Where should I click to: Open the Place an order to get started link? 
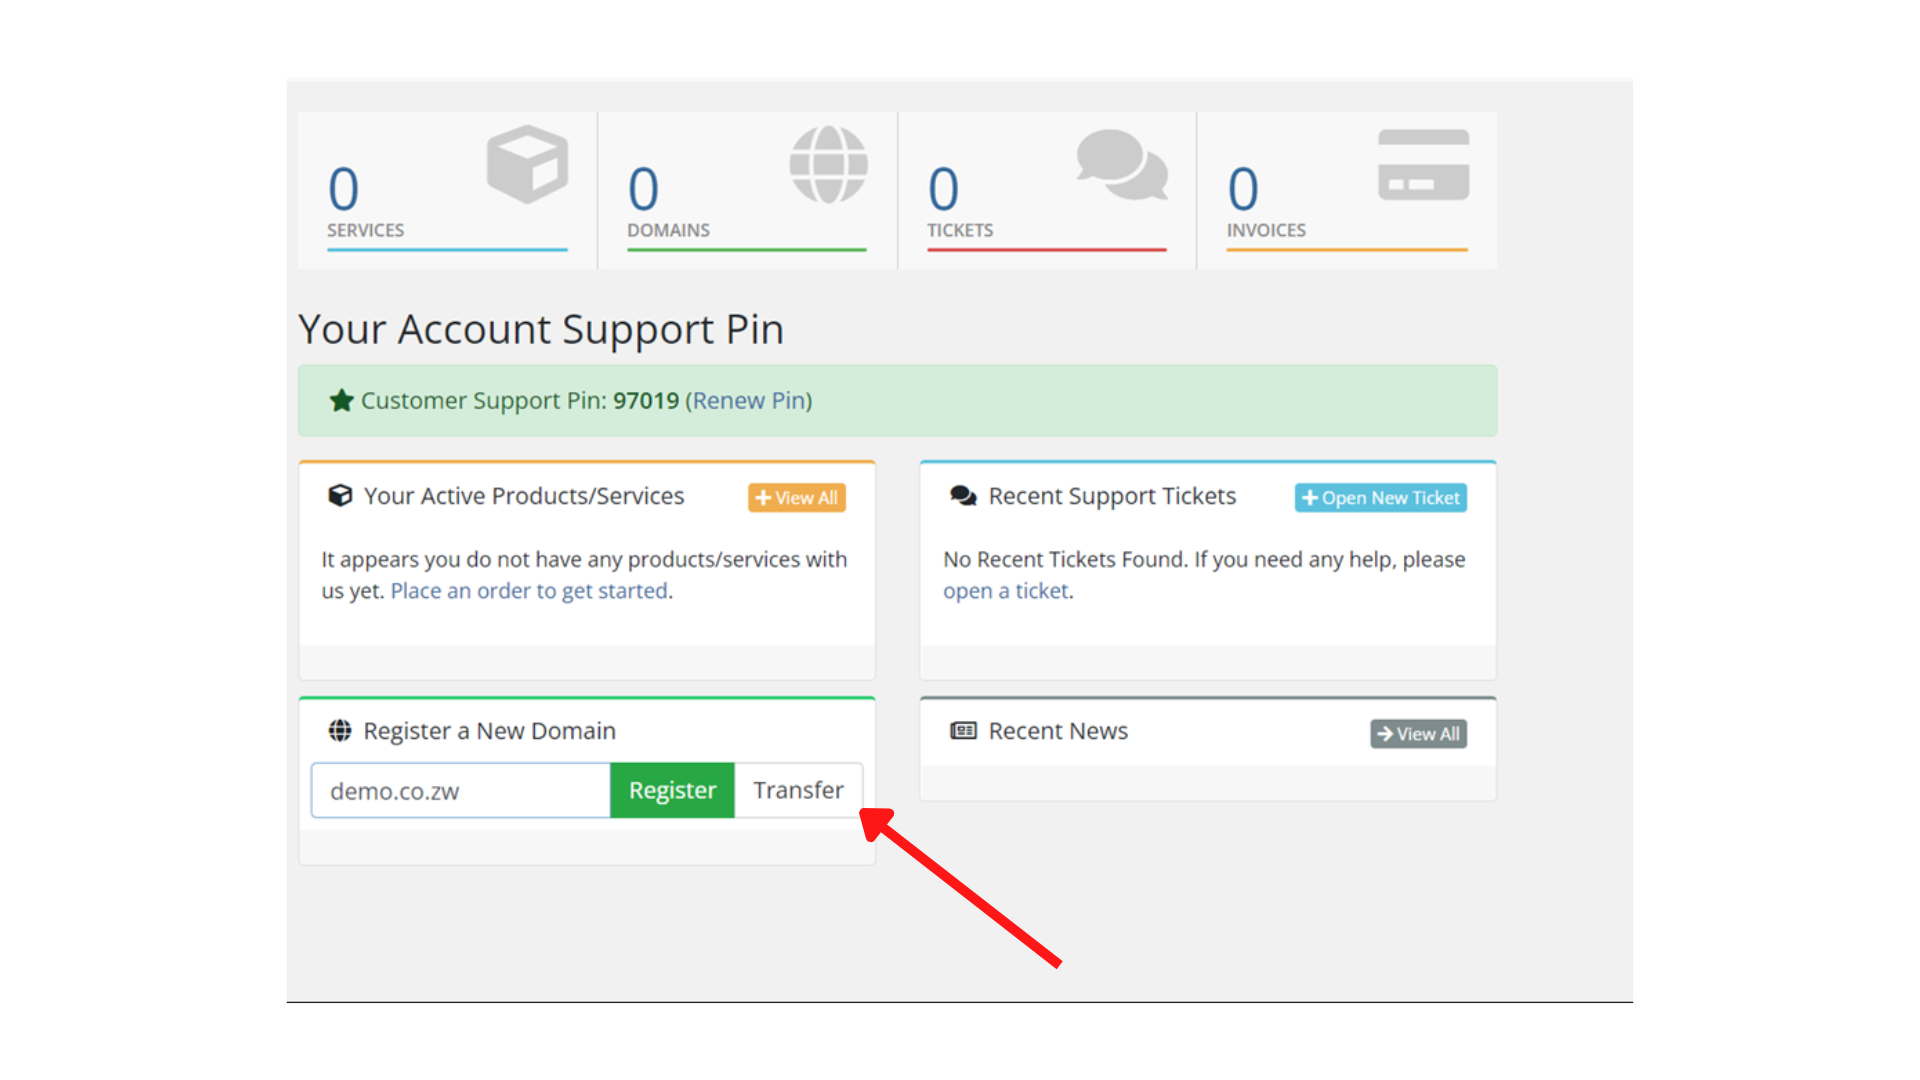point(529,591)
